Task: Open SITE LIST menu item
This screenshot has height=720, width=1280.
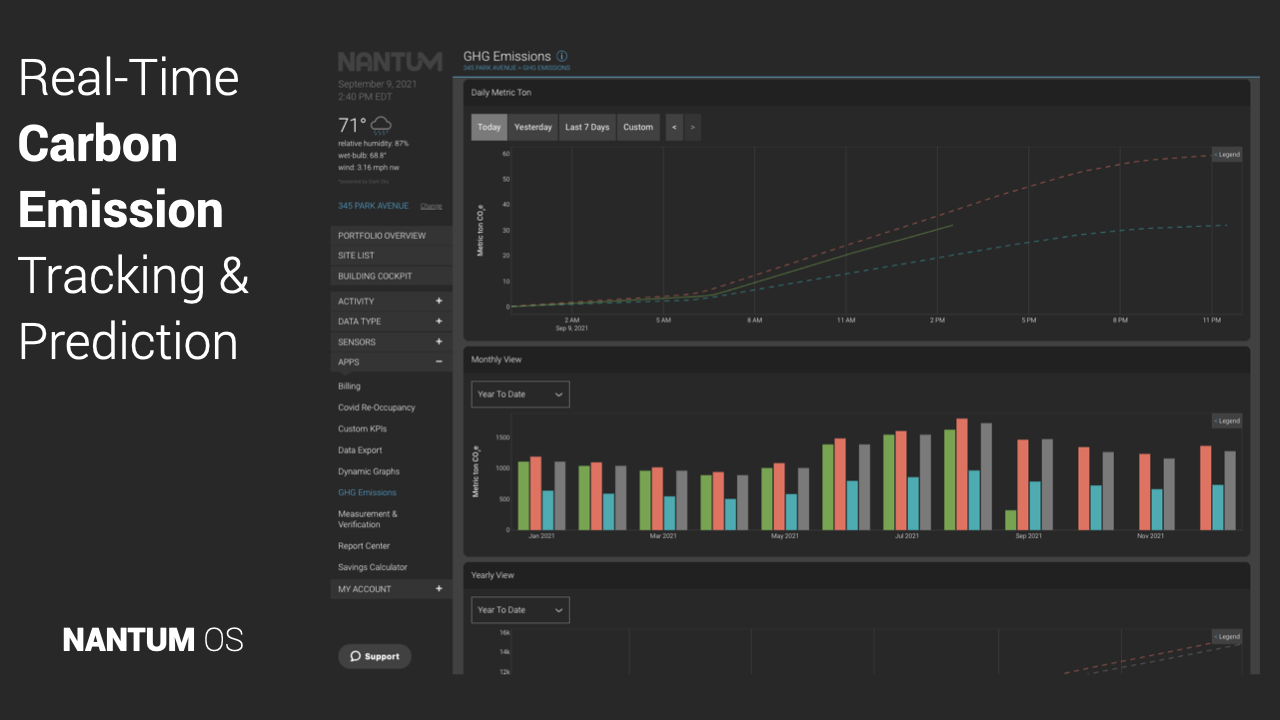Action: (391, 256)
